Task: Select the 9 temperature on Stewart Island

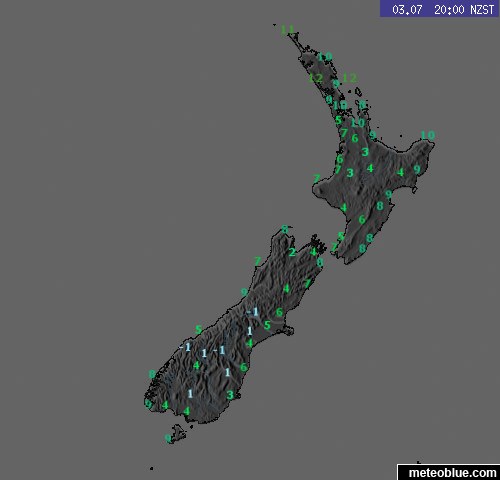Action: 168,438
